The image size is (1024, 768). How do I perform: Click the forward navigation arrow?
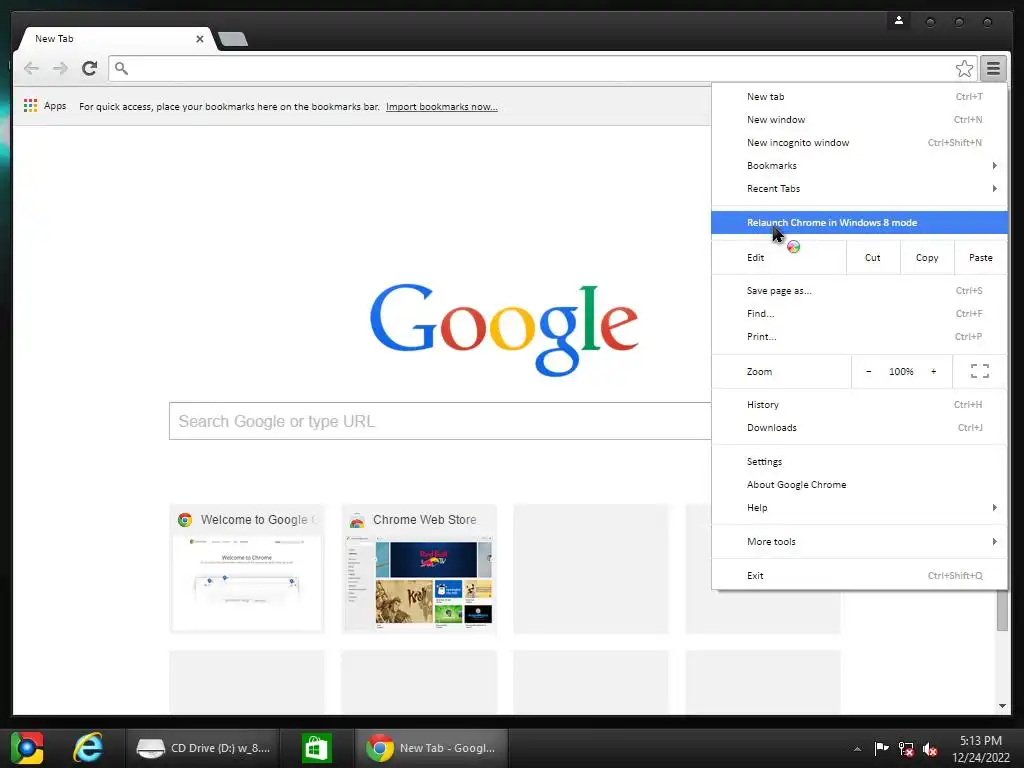[60, 68]
